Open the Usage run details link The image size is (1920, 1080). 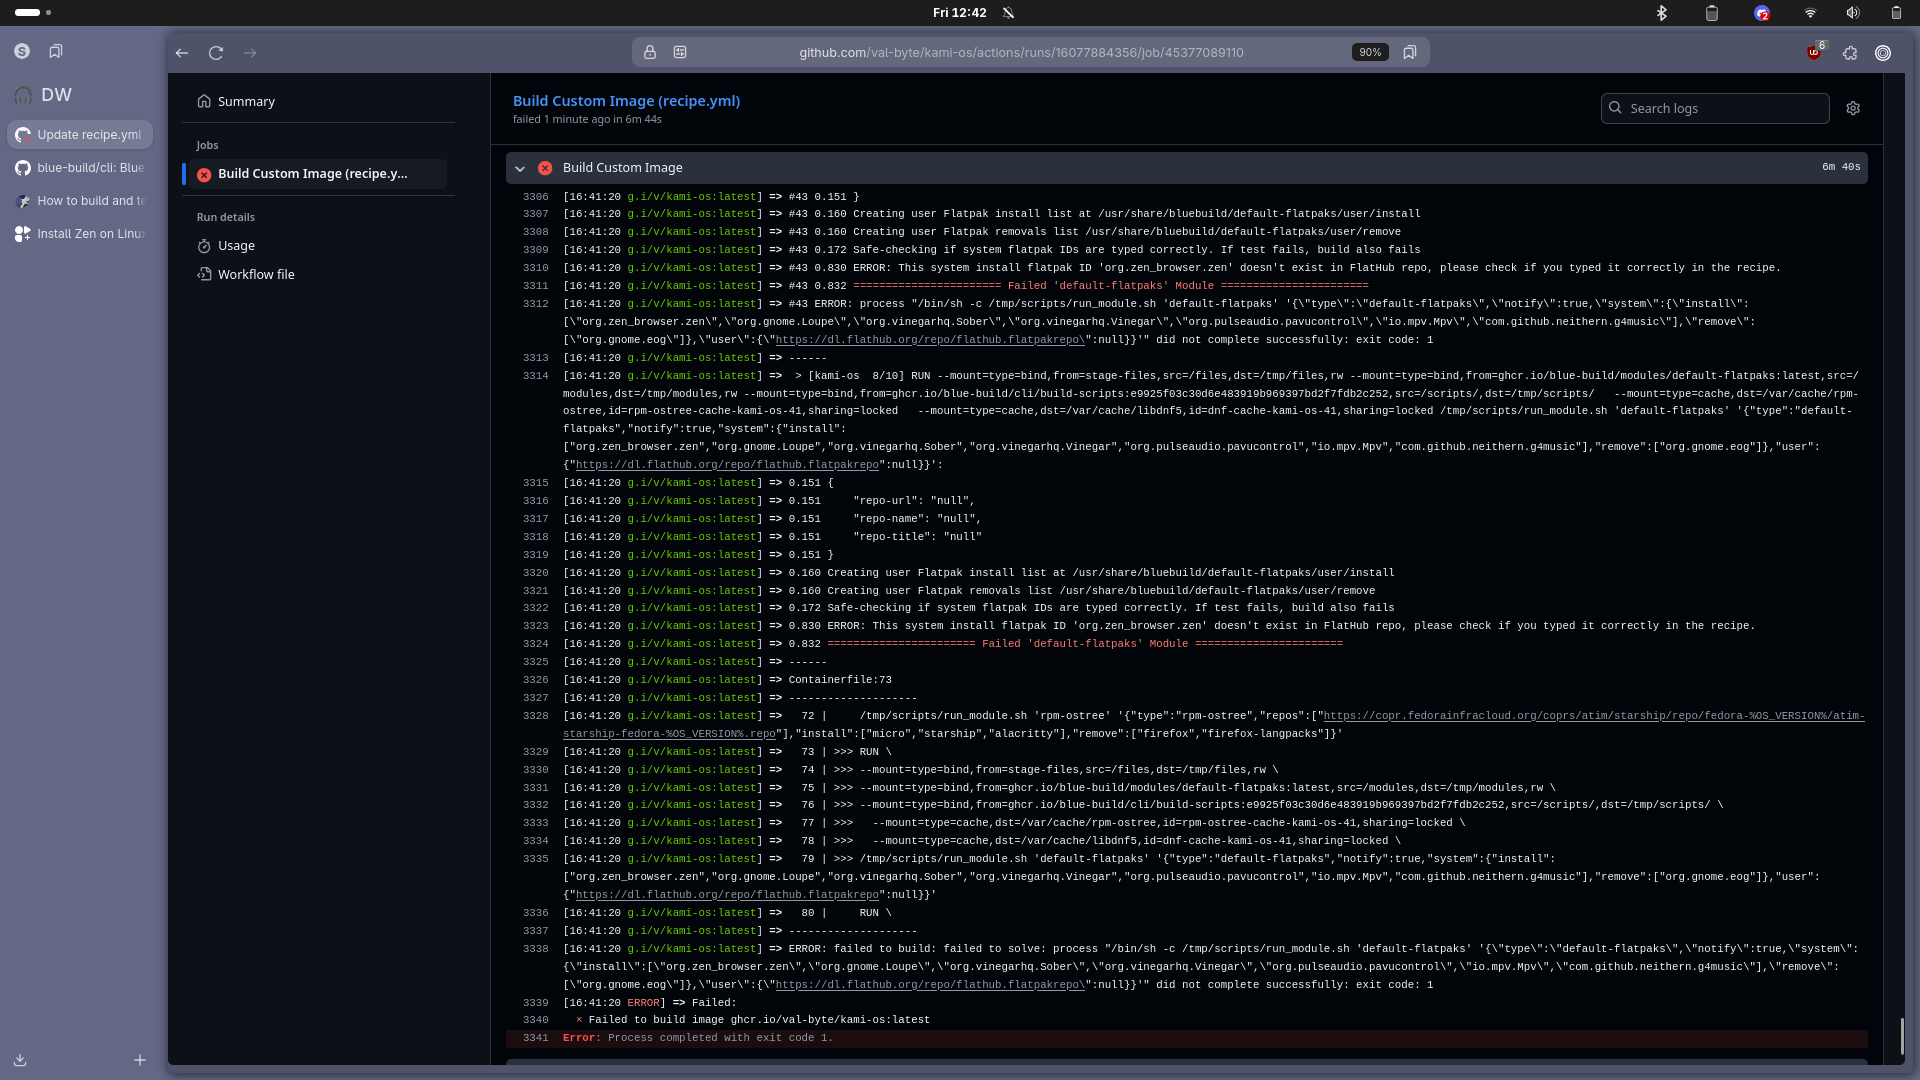[236, 246]
